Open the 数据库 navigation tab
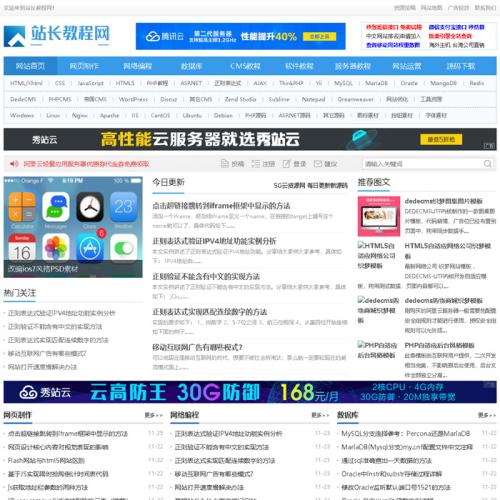Screen dimensions: 500x500 191,66
